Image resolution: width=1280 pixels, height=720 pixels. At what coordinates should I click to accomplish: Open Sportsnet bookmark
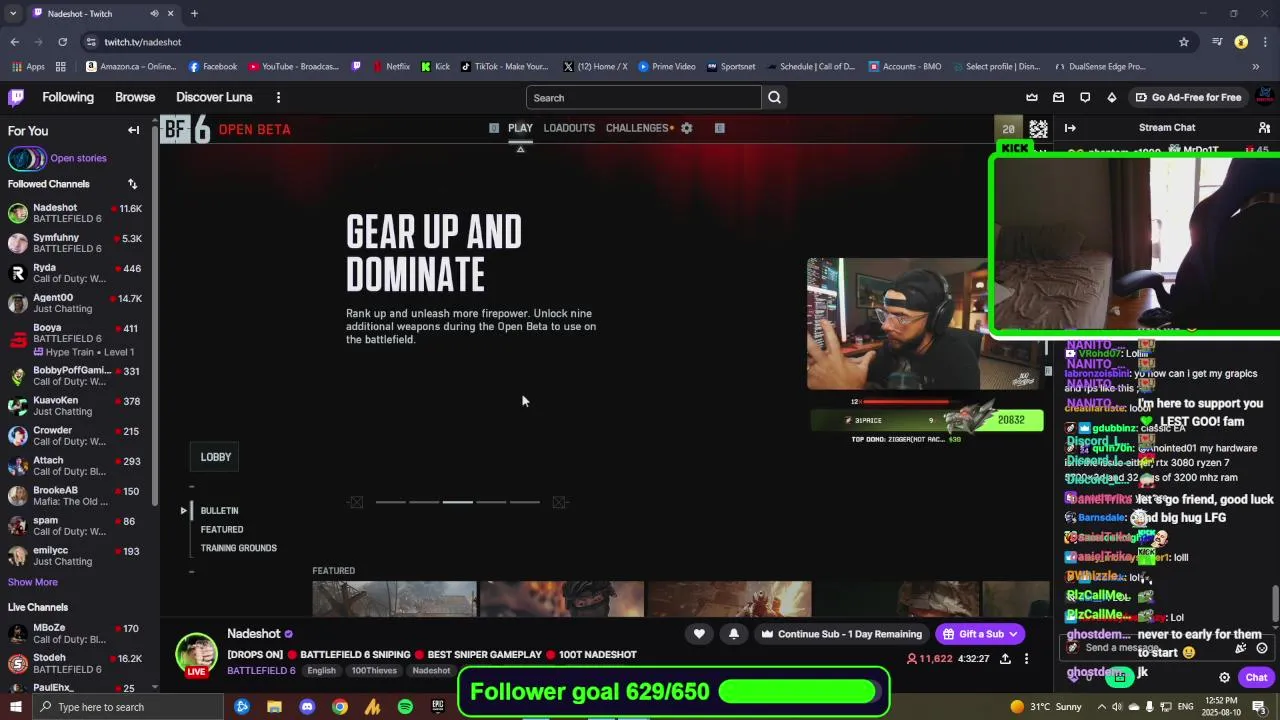(731, 67)
